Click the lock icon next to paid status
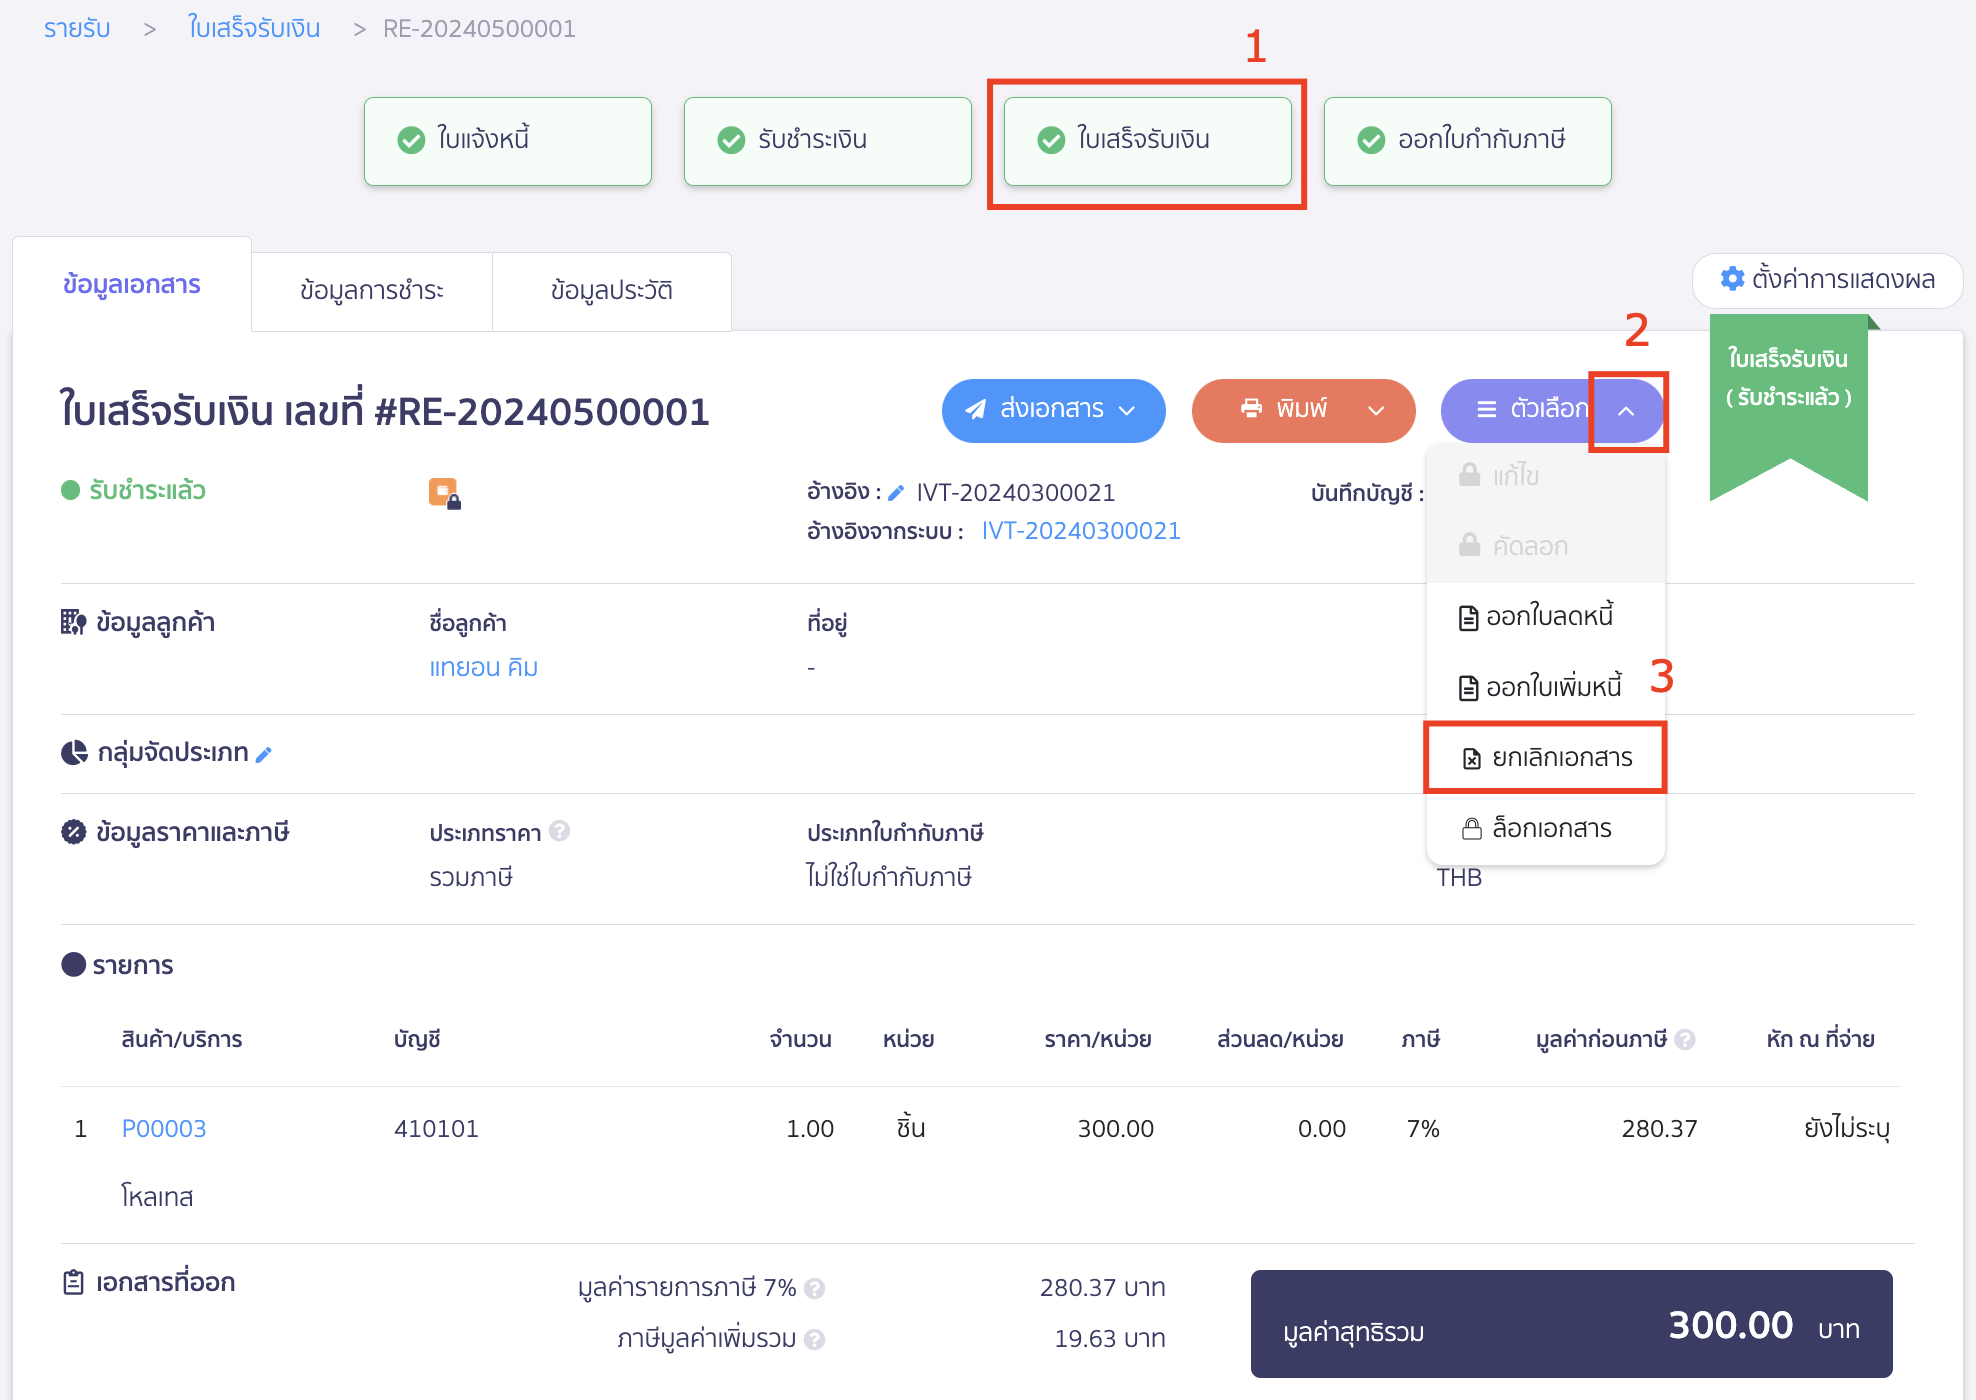Viewport: 1976px width, 1400px height. tap(444, 493)
